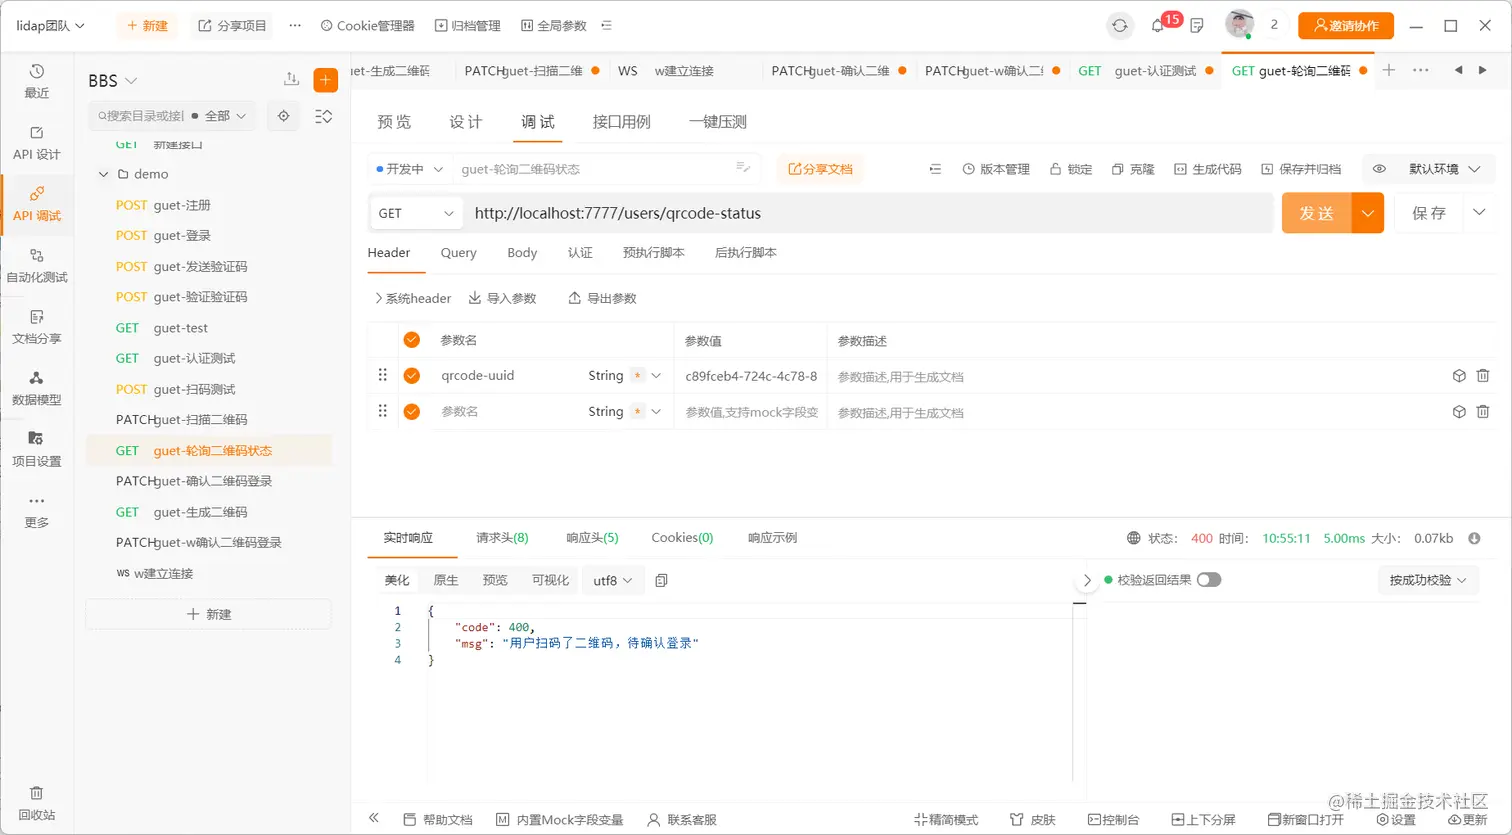Image resolution: width=1512 pixels, height=835 pixels.
Task: Open the 响应头(5) tab
Action: pyautogui.click(x=593, y=538)
